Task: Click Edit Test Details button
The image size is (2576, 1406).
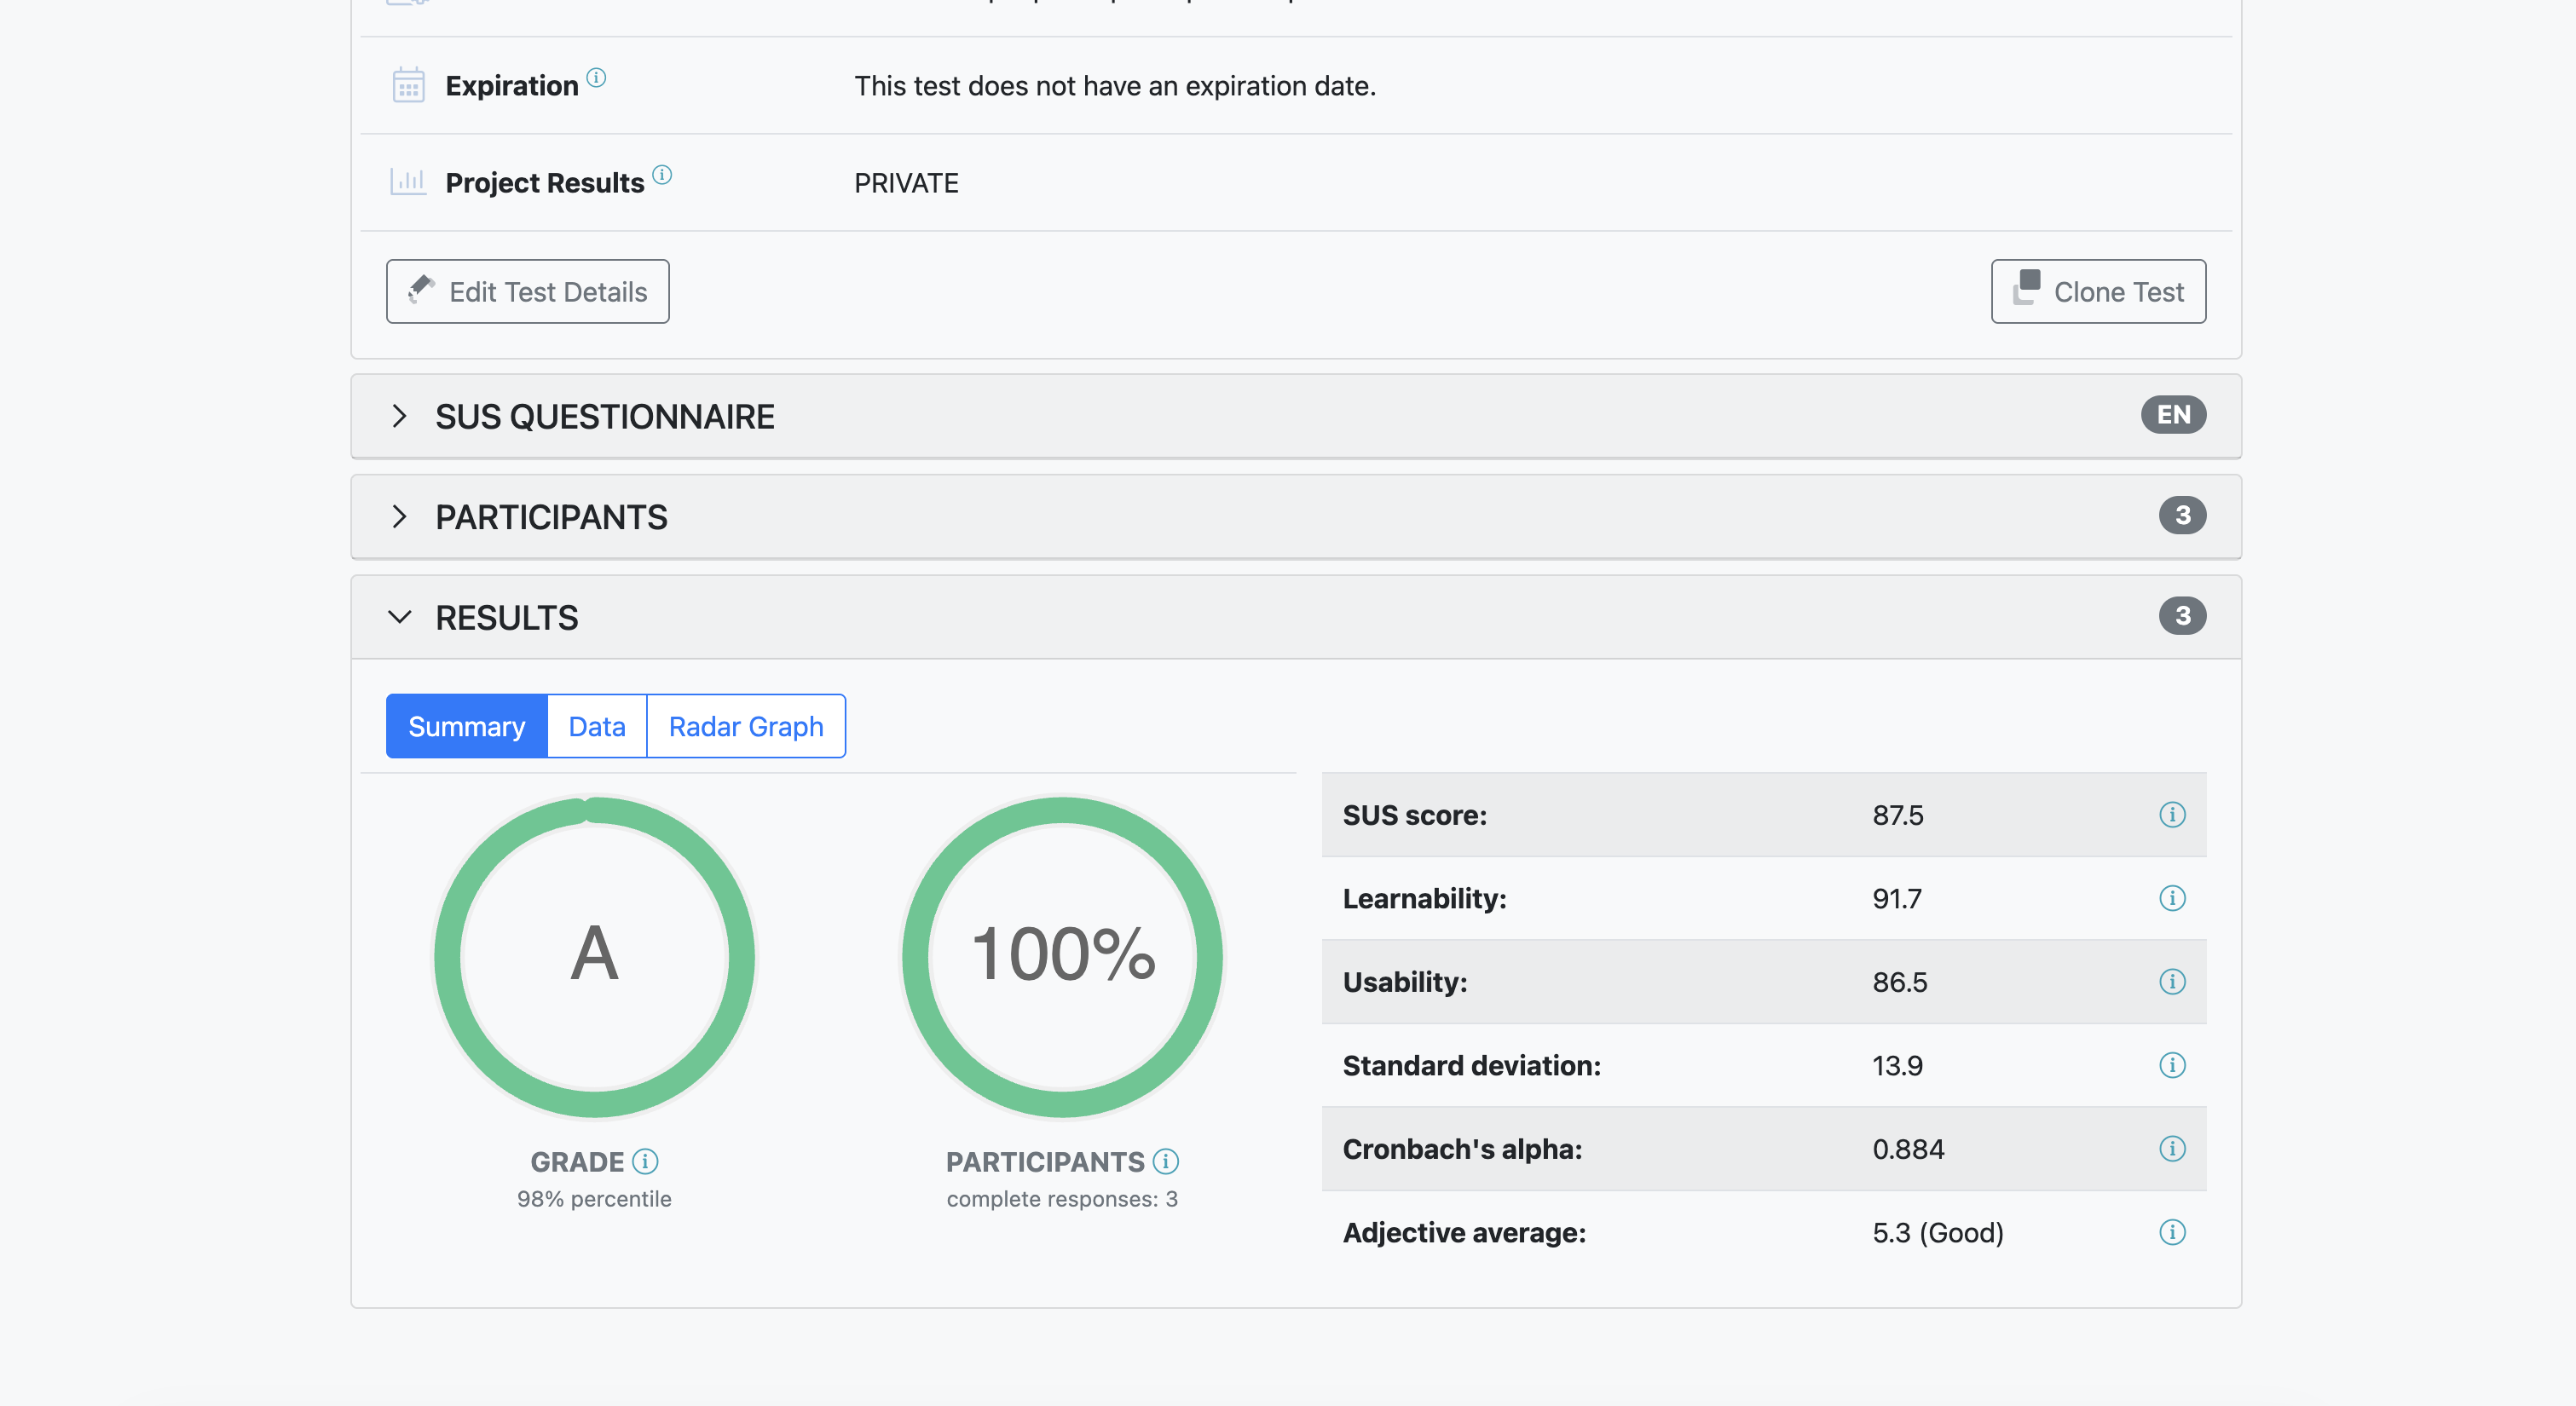Action: pyautogui.click(x=528, y=292)
